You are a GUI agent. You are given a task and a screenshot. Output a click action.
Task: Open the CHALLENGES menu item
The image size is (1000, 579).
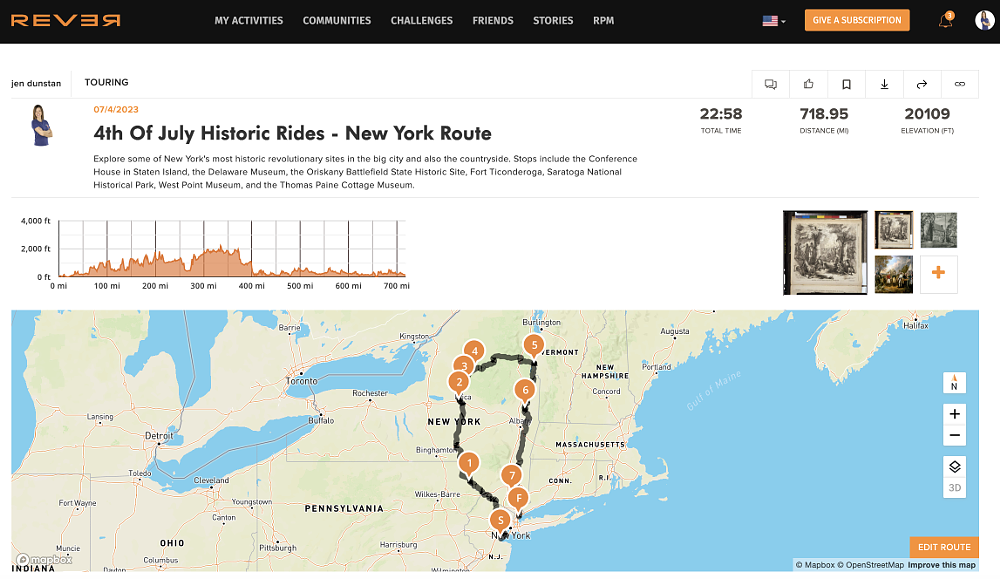click(x=421, y=20)
